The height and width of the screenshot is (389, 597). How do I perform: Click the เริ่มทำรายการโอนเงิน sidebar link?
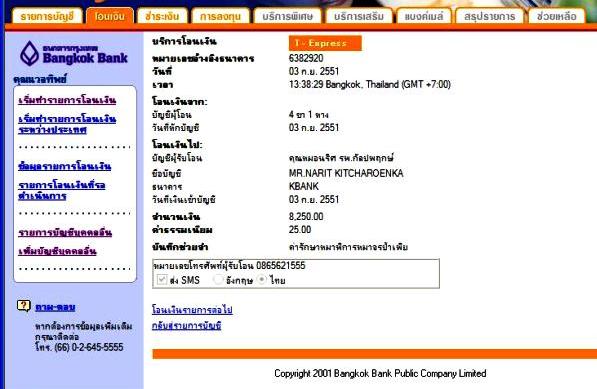tap(67, 100)
